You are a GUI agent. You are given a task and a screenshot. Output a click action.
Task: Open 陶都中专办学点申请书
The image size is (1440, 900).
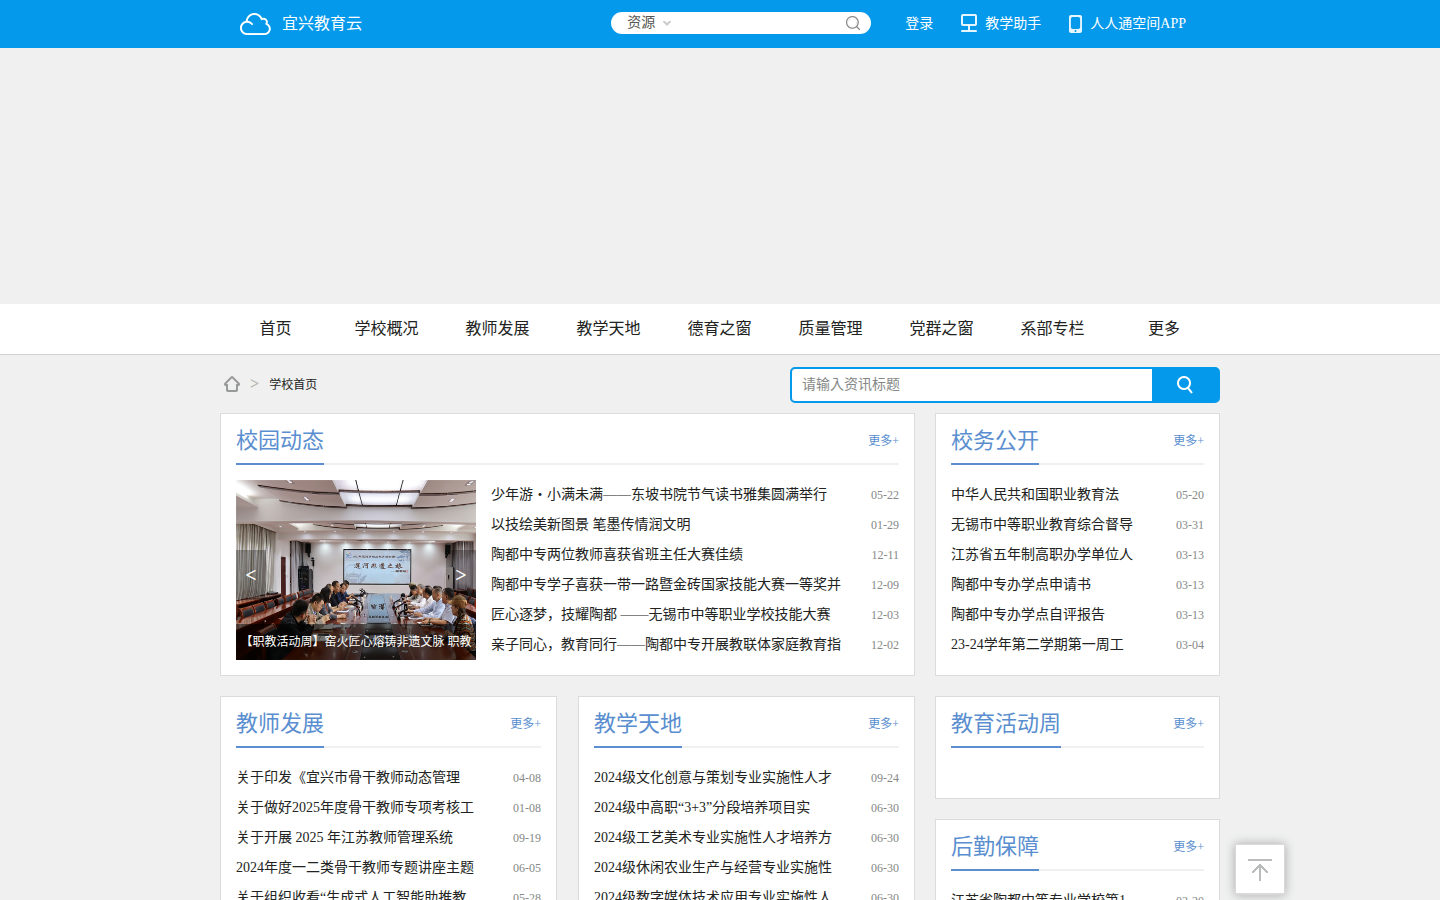(1021, 585)
